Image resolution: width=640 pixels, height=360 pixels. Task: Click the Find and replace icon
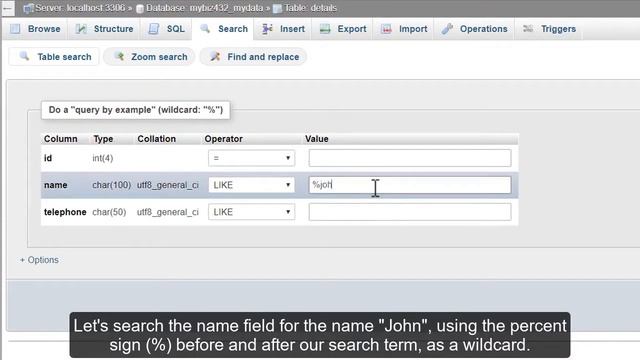pos(215,57)
